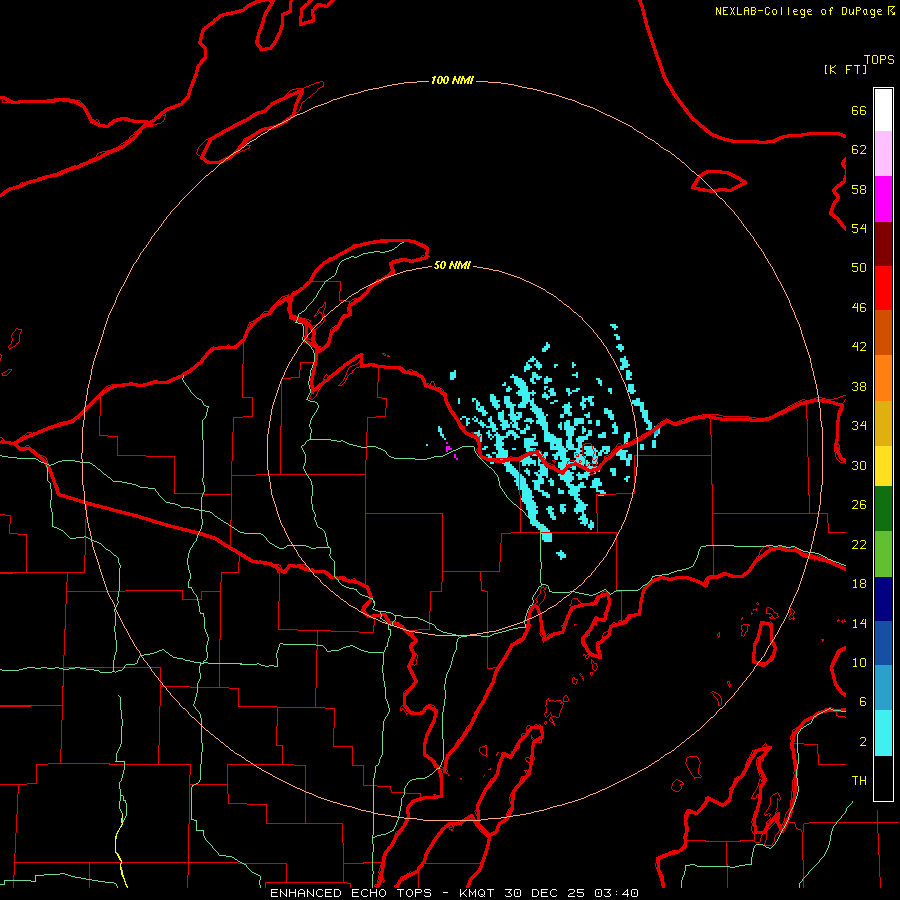The width and height of the screenshot is (900, 900).
Task: Click the '50' legend value label
Action: click(x=859, y=267)
